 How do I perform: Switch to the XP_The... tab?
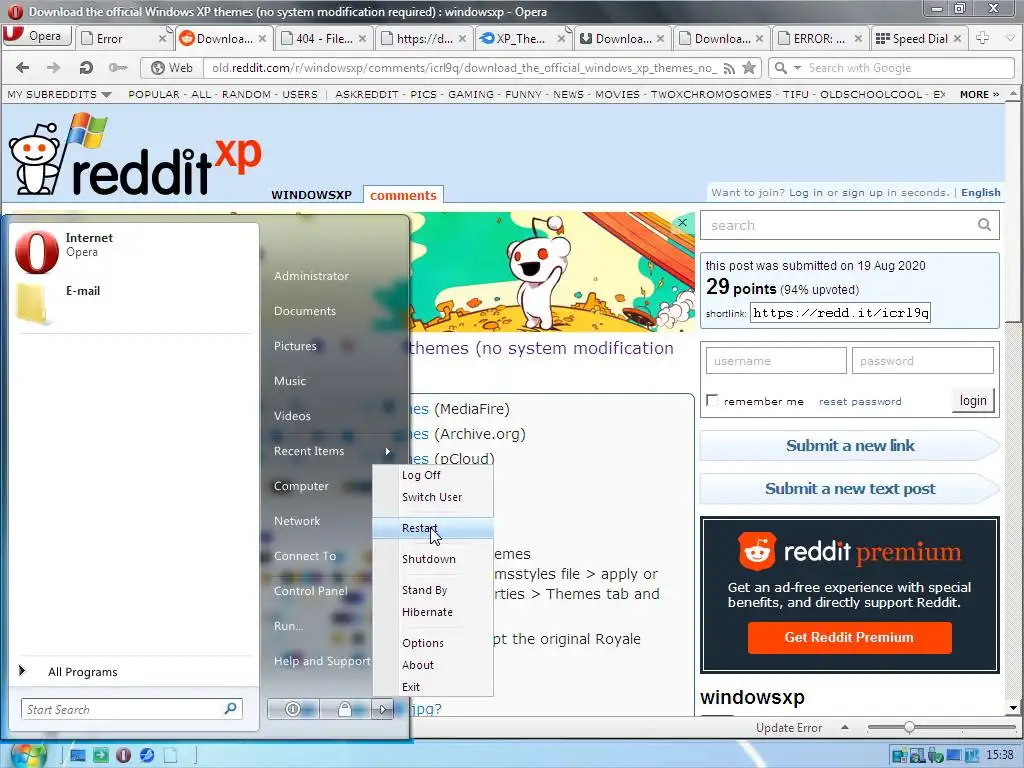522,39
